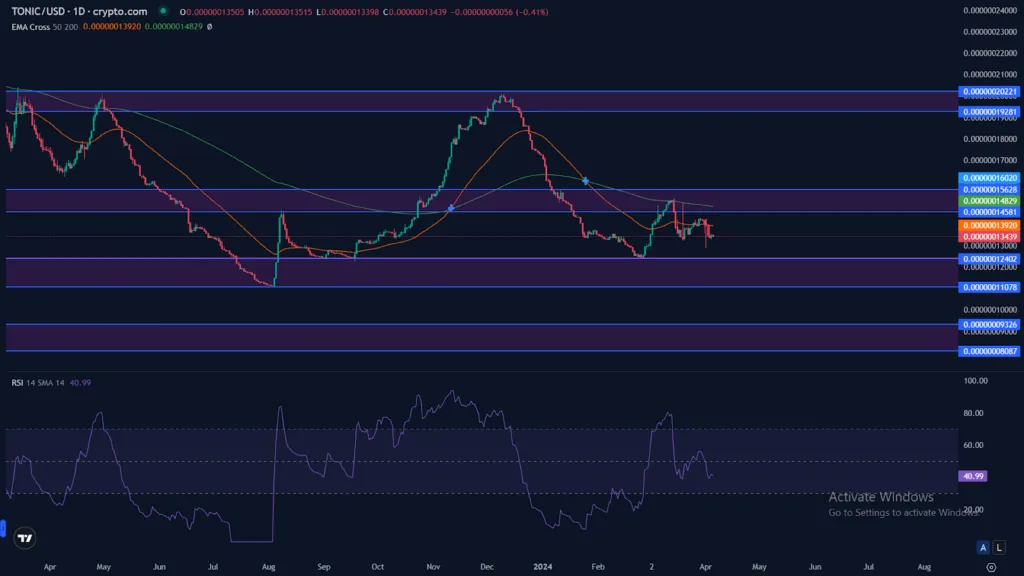Click the 0.00000014581 price line label

989,212
